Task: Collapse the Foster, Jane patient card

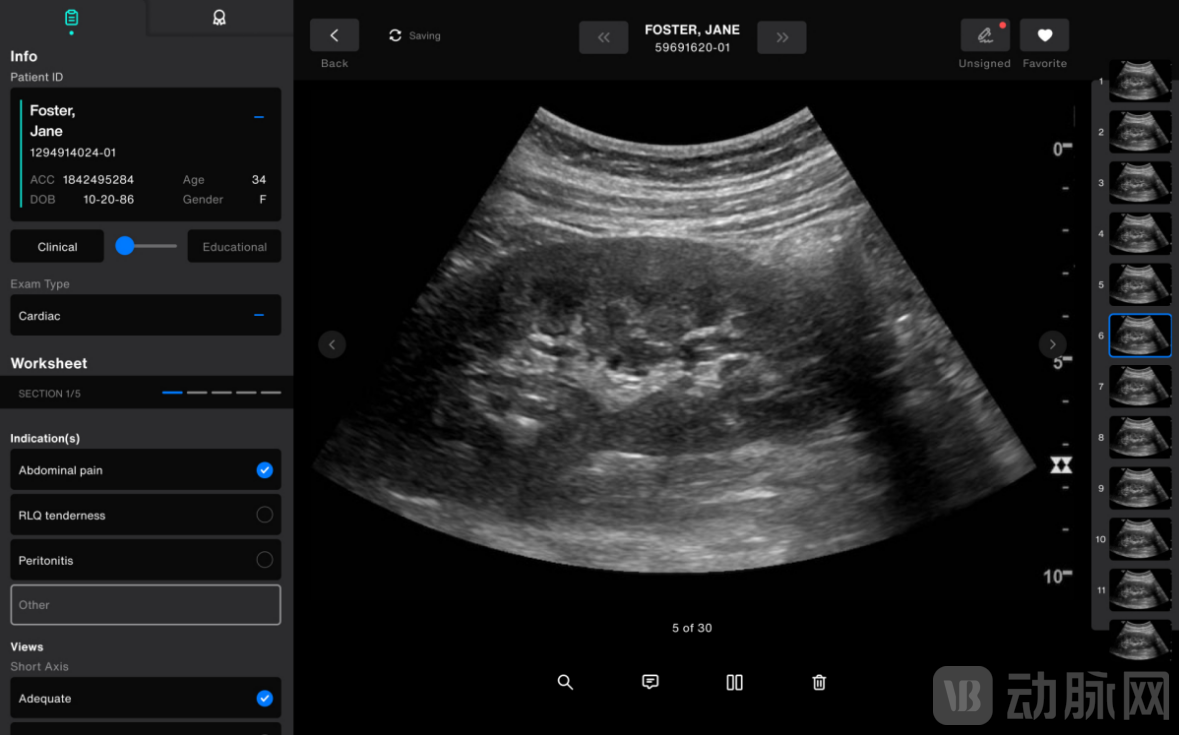Action: [x=259, y=117]
